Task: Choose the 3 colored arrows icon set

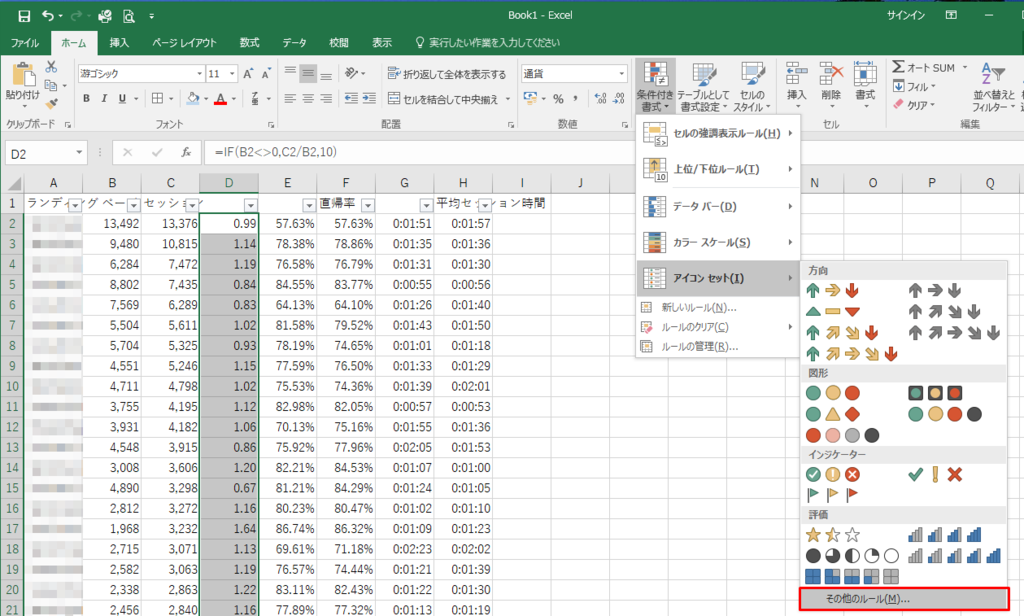Action: [833, 291]
